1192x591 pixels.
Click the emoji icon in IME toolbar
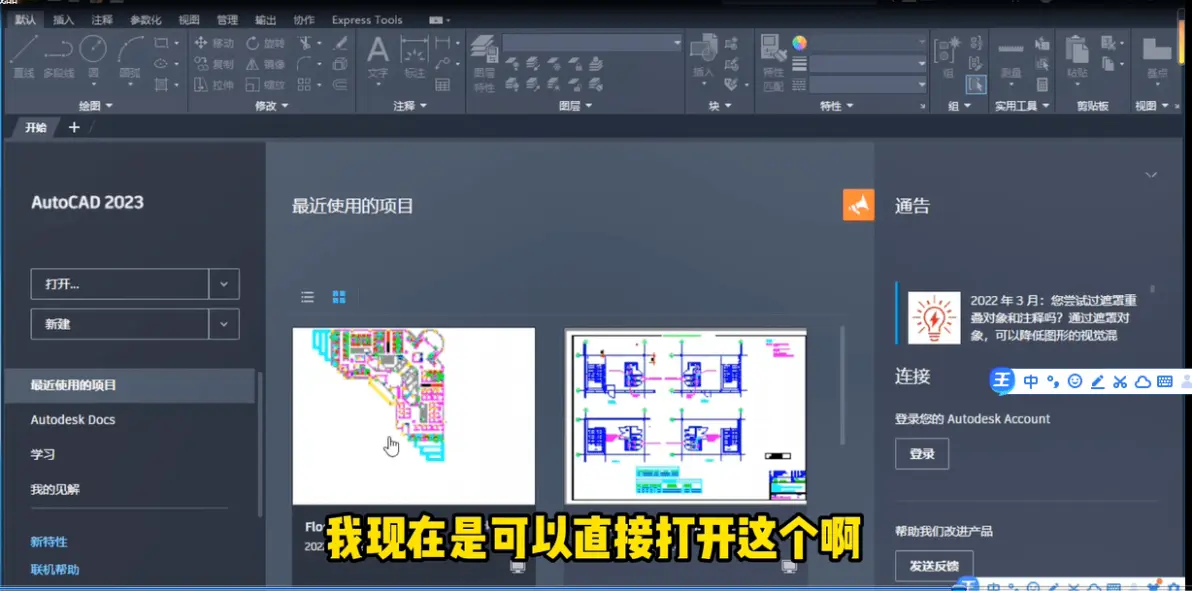[1074, 381]
